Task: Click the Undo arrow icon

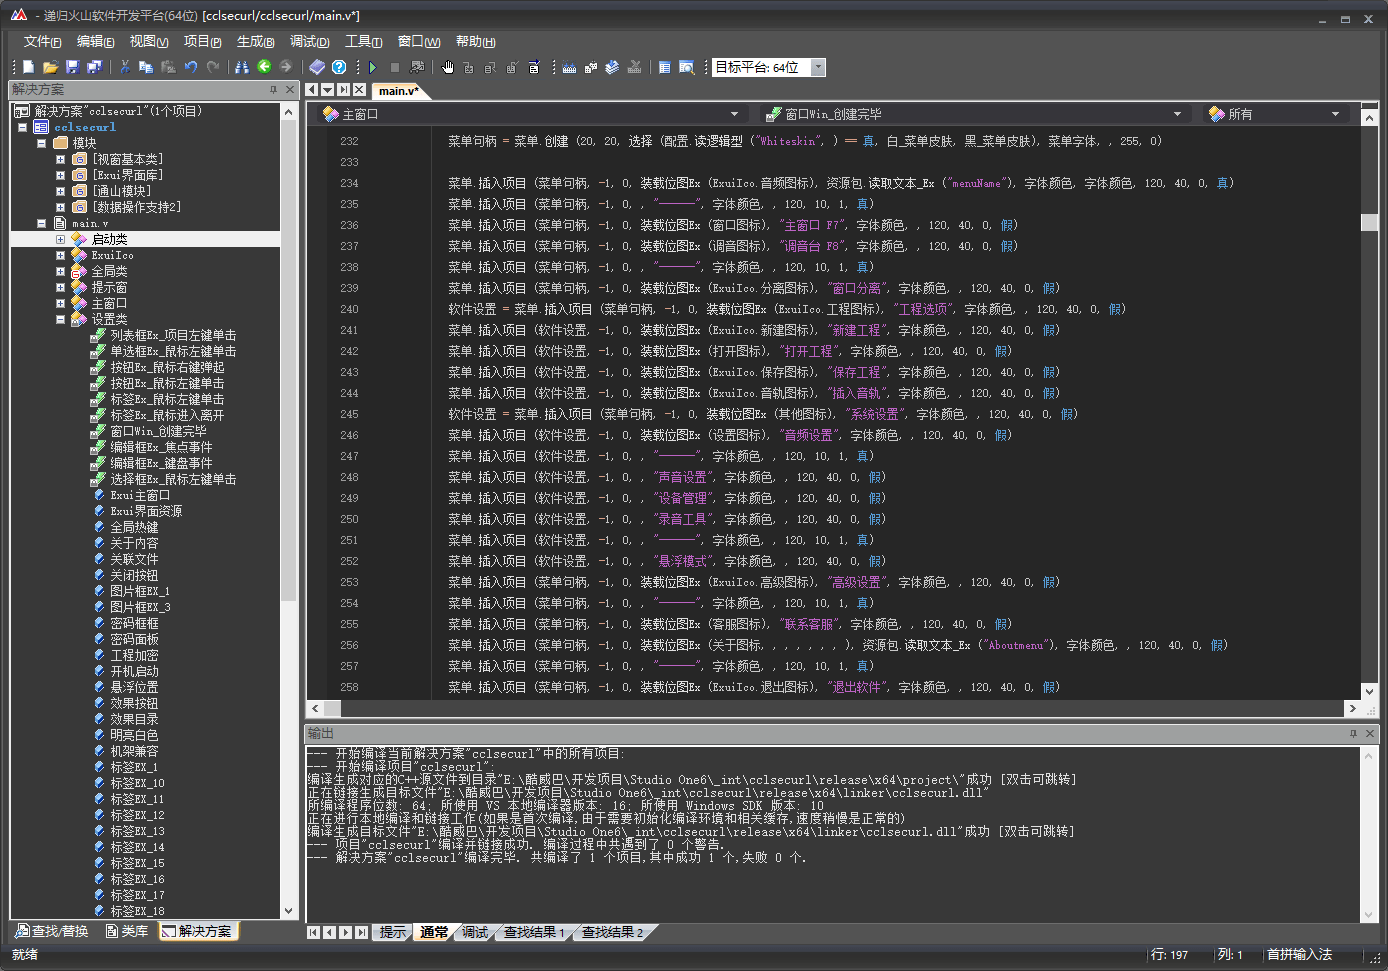Action: pyautogui.click(x=190, y=67)
